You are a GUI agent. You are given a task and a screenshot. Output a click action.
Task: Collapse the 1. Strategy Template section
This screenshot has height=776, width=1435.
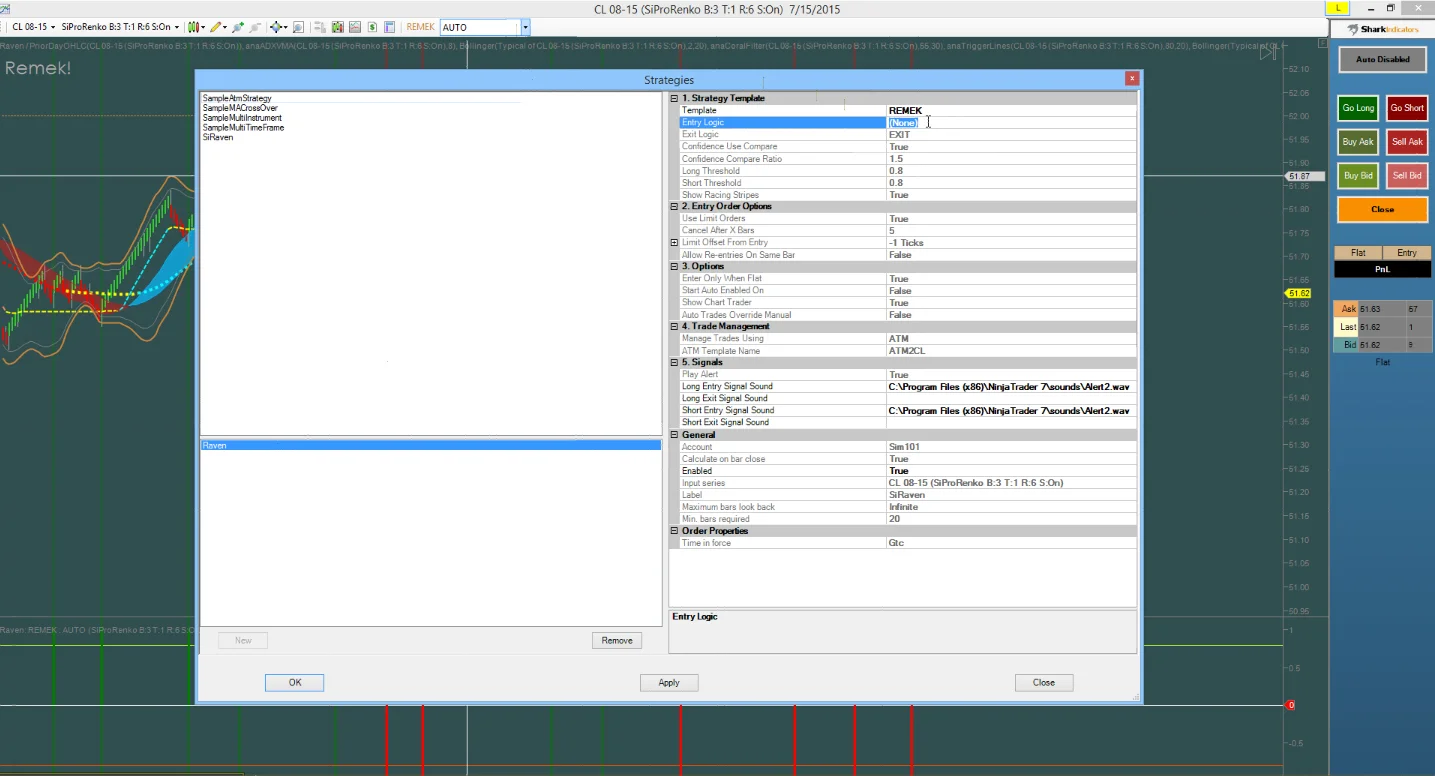[674, 98]
